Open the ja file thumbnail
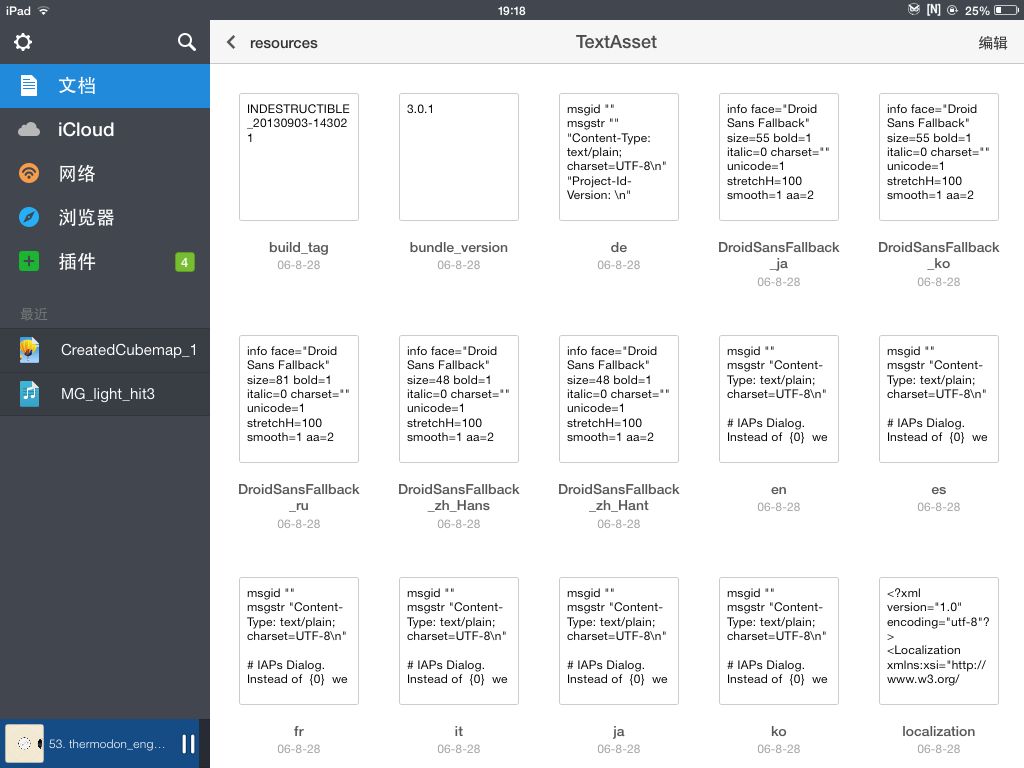 pos(618,641)
